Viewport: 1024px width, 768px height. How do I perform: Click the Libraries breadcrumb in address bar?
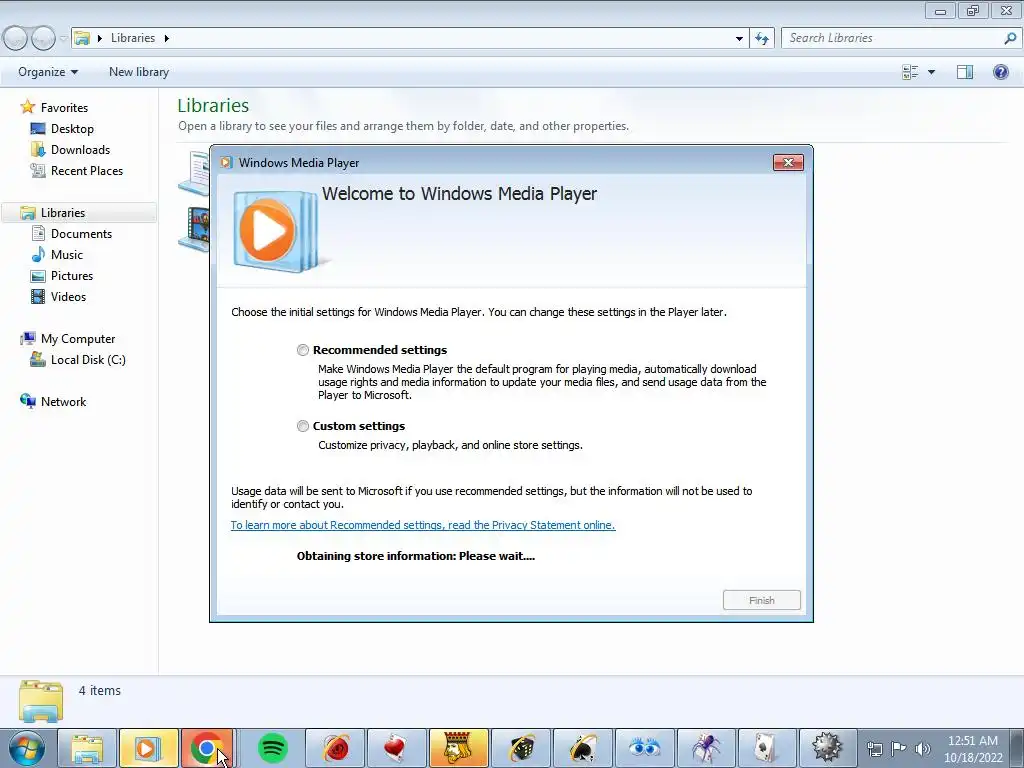(x=133, y=38)
